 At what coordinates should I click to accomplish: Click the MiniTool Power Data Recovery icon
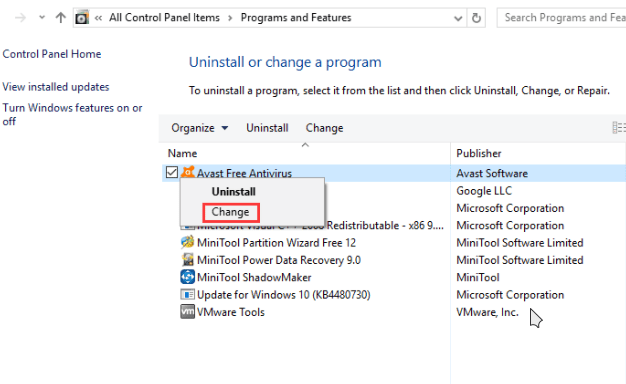point(187,260)
